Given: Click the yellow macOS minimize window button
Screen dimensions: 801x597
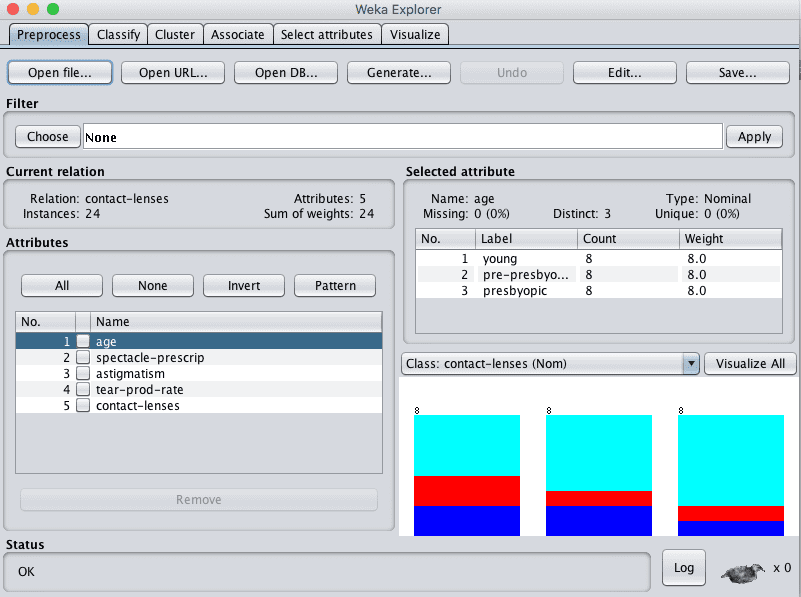Looking at the screenshot, I should point(33,9).
